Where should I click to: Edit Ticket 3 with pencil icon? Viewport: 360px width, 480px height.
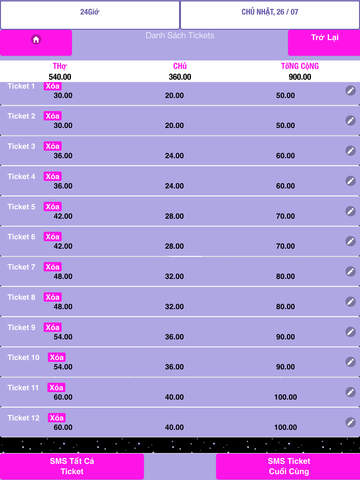350,151
